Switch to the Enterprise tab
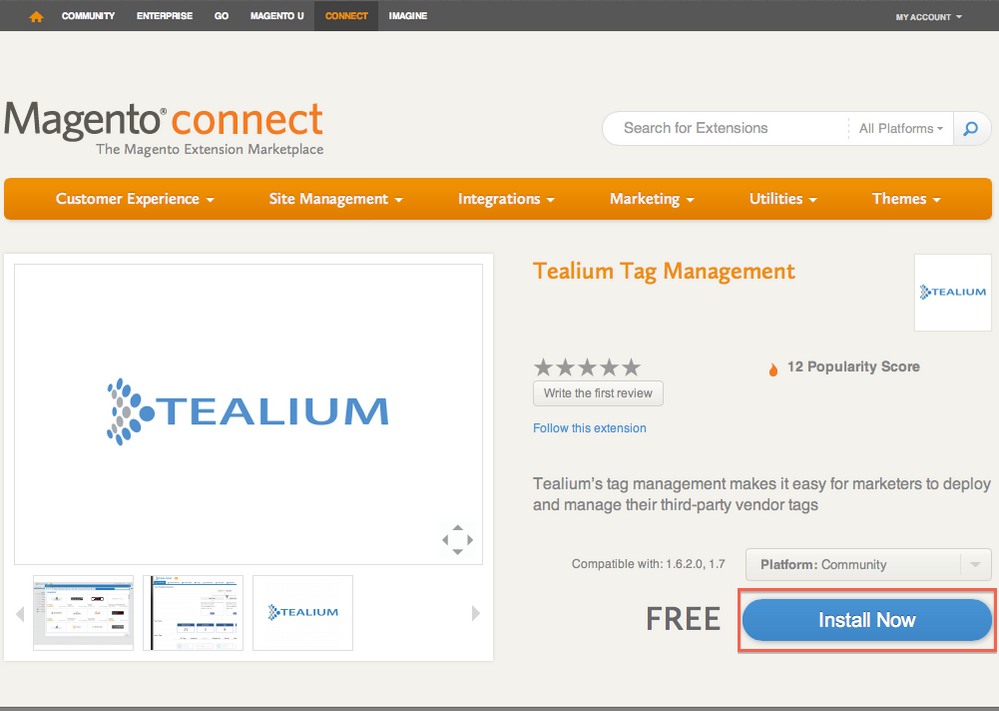The image size is (999, 711). pyautogui.click(x=164, y=16)
